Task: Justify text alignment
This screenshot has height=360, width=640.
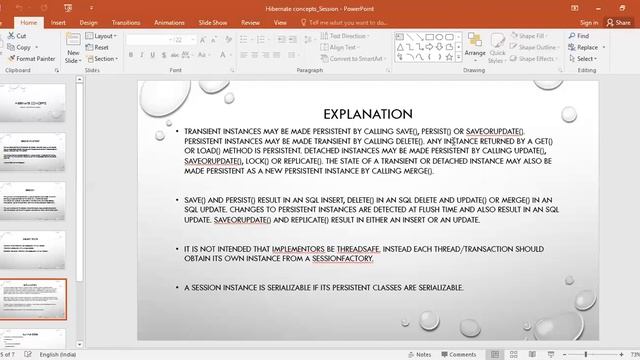Action: coord(277,55)
